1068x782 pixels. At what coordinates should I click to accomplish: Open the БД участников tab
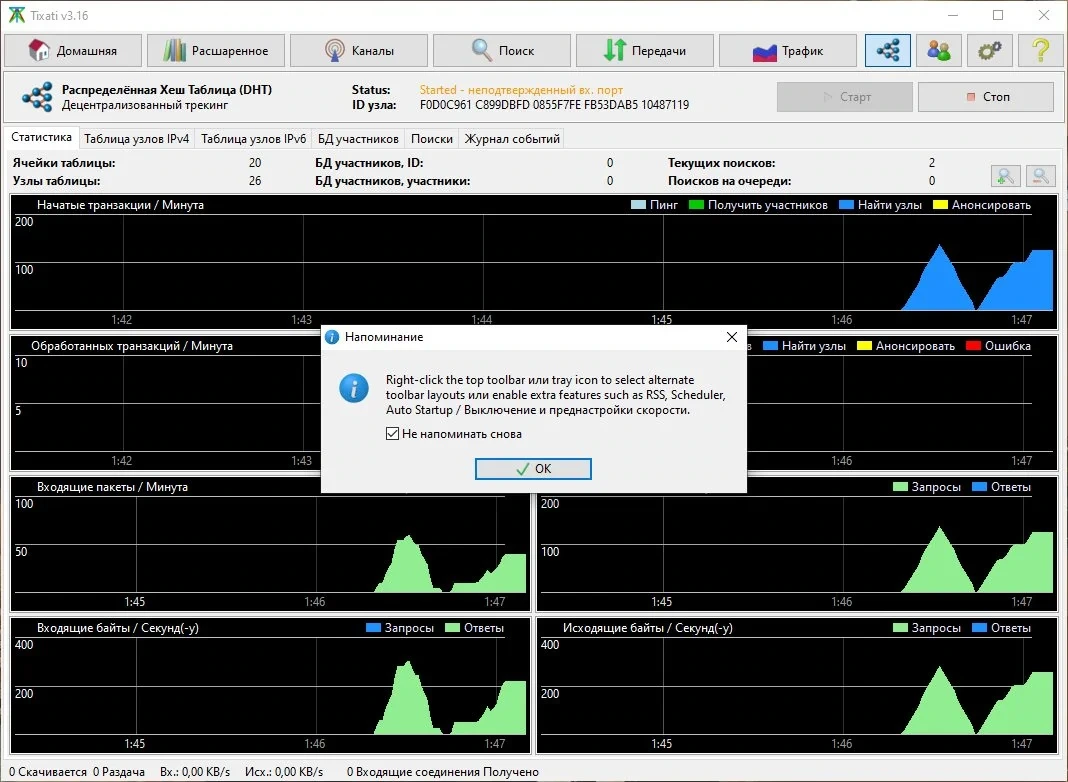tap(358, 139)
